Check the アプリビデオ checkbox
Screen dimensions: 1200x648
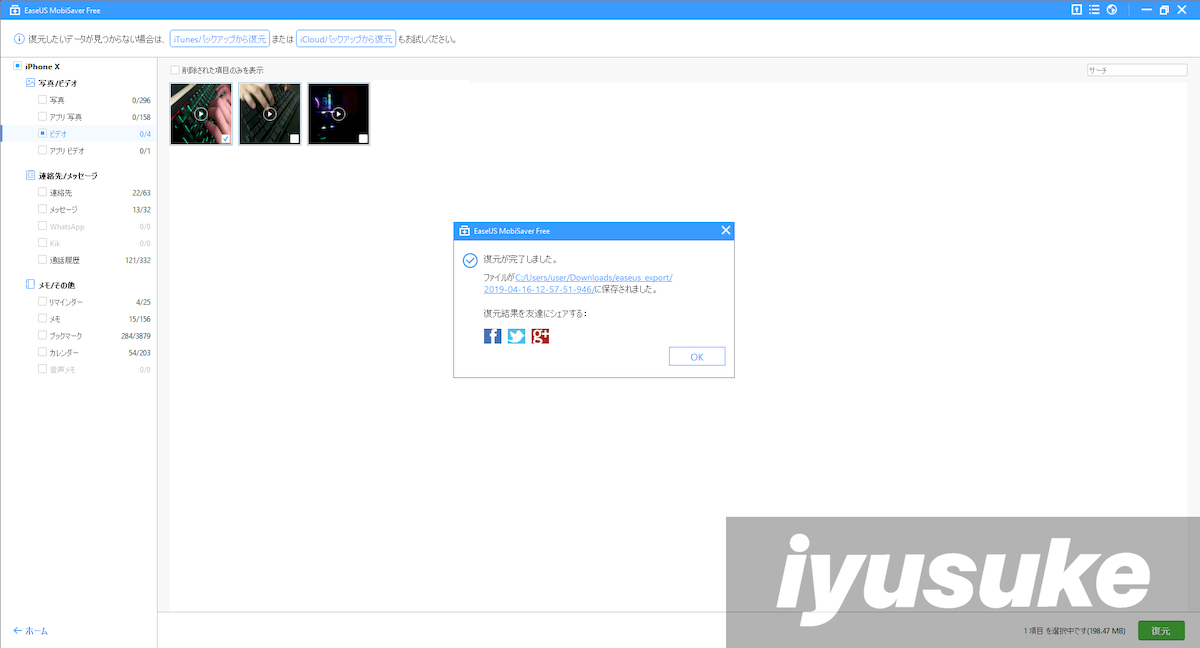pyautogui.click(x=42, y=150)
